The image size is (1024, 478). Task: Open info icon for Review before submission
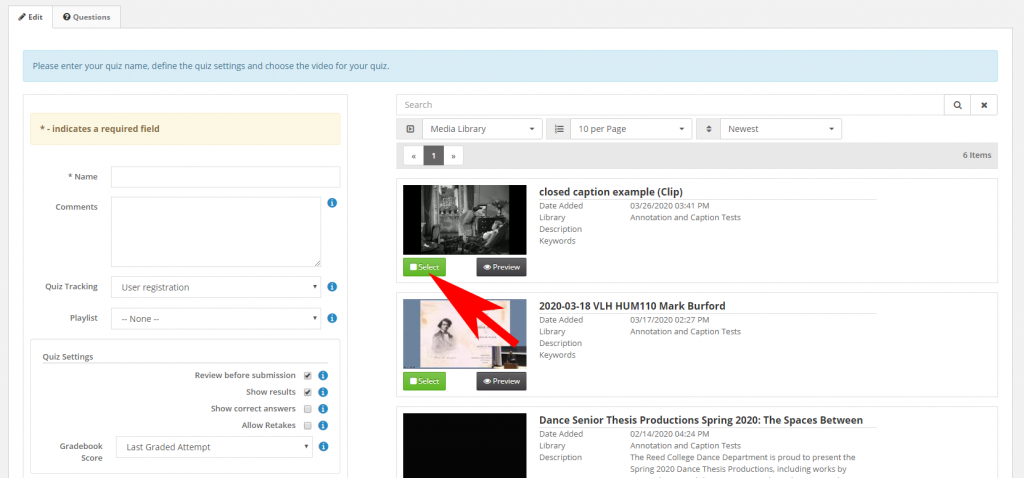point(323,375)
